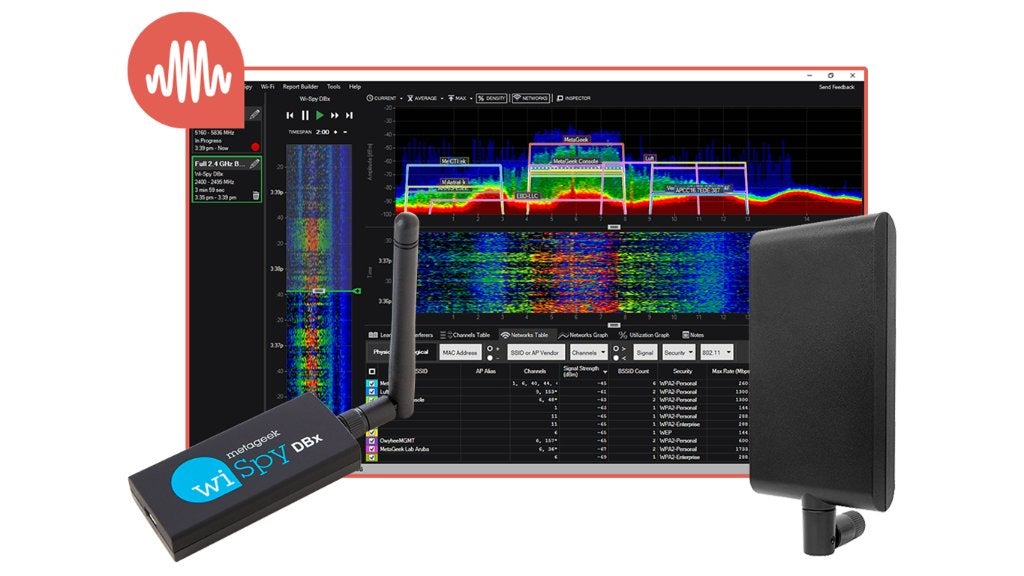Switch to the Networks Table tab

[524, 335]
